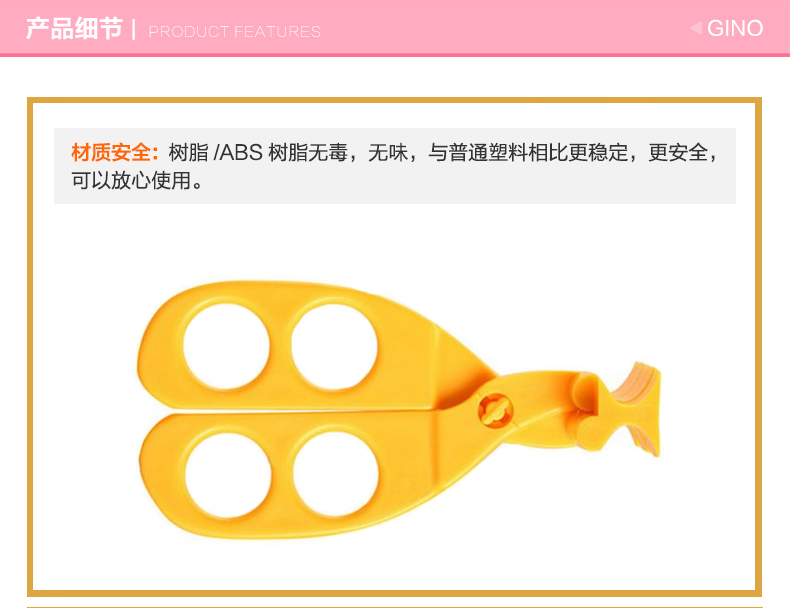Click the pink header banner

(395, 28)
